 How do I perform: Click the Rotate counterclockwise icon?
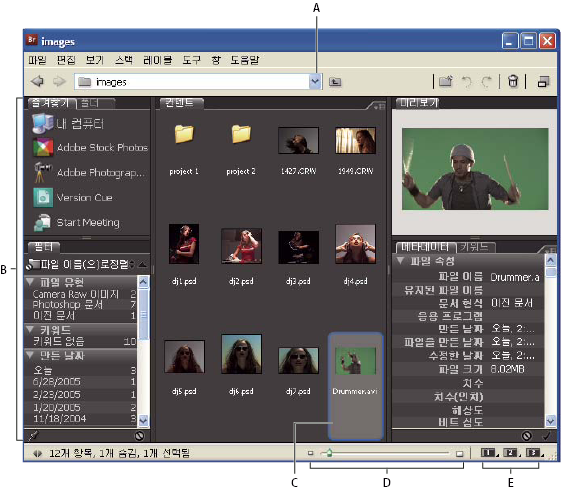pyautogui.click(x=467, y=82)
